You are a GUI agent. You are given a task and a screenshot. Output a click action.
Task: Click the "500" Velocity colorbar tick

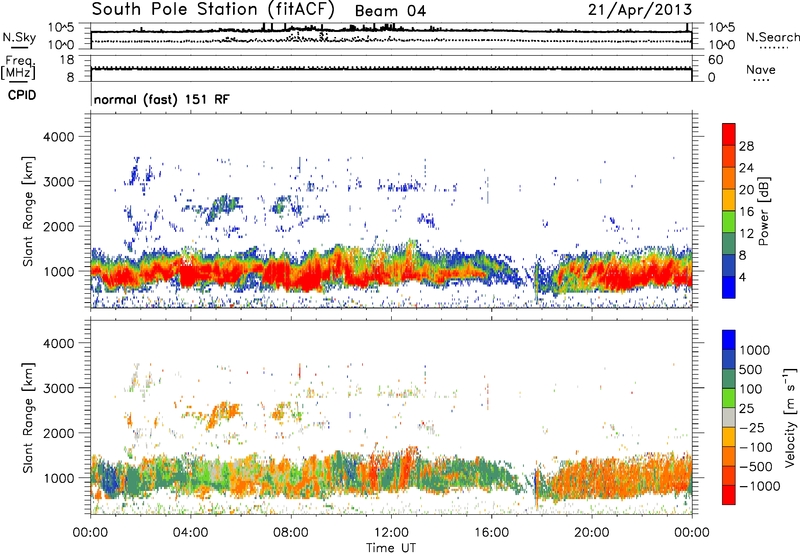click(750, 370)
